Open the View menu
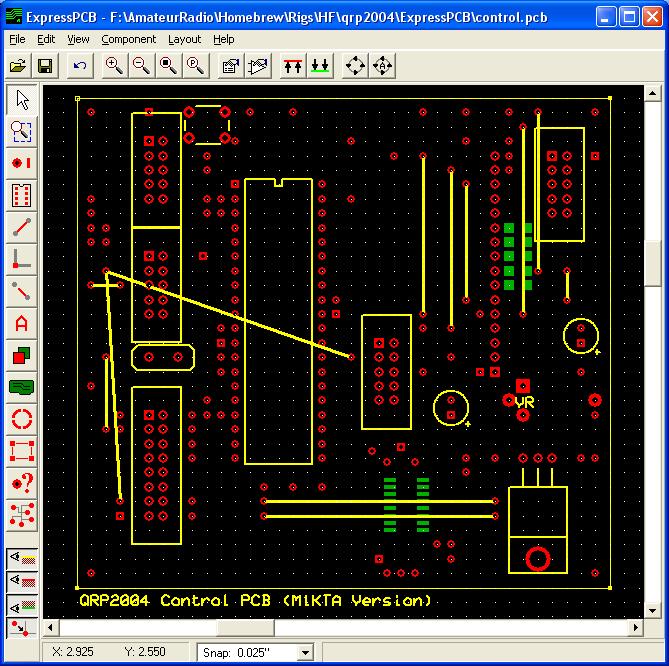 click(x=78, y=39)
